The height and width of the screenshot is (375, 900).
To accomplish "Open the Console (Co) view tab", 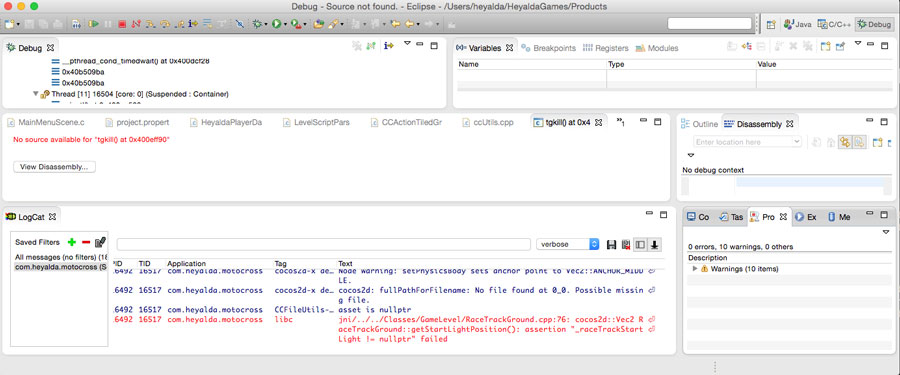I will (x=699, y=217).
